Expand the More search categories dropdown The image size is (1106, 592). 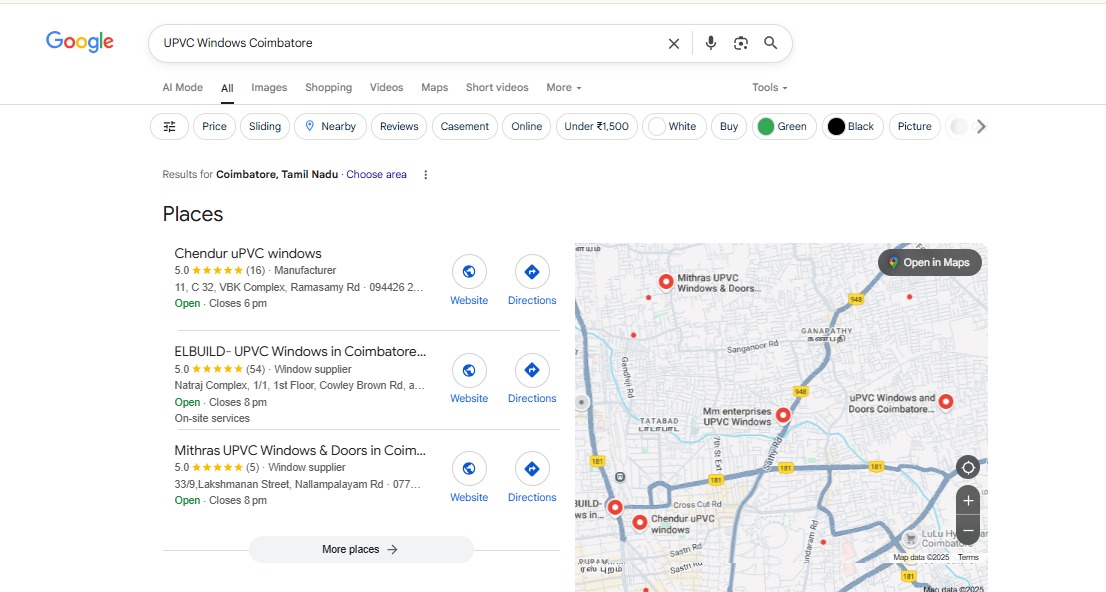tap(563, 88)
